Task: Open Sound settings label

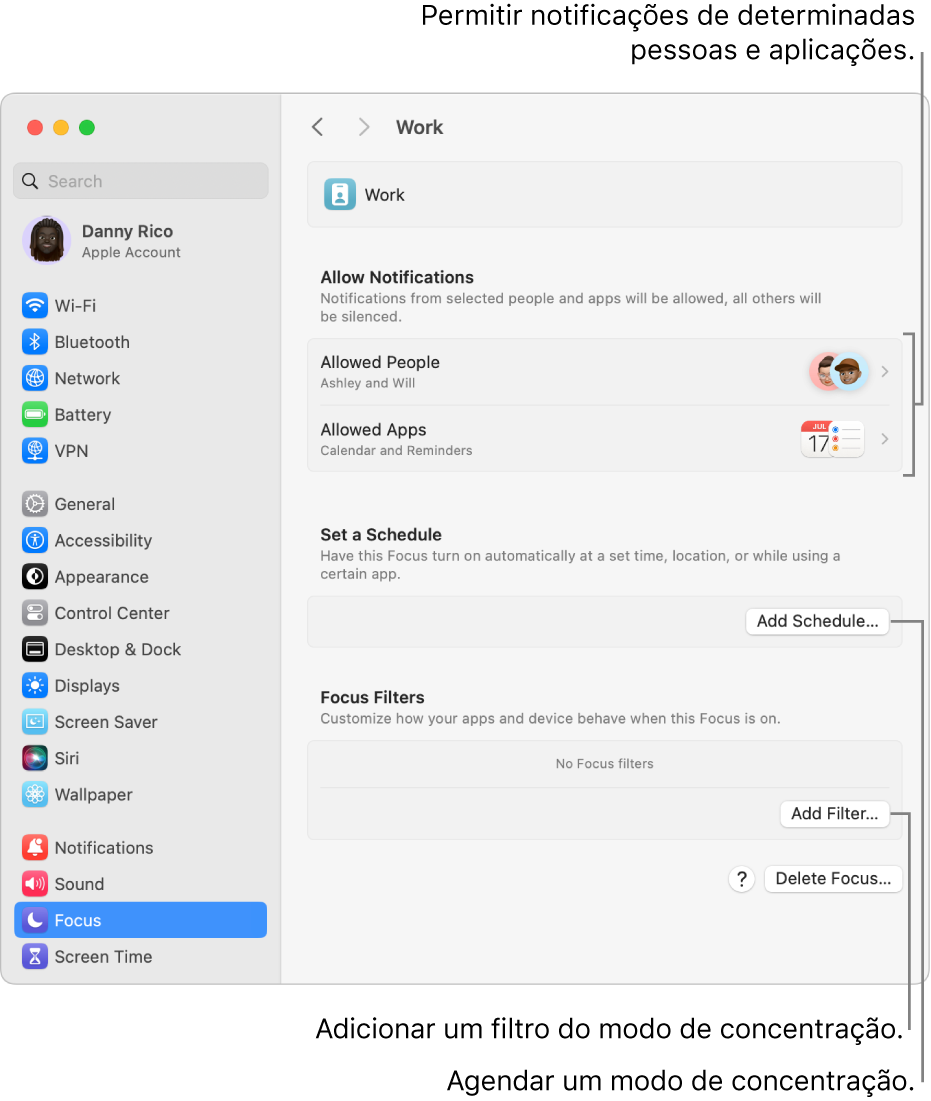Action: coord(79,884)
